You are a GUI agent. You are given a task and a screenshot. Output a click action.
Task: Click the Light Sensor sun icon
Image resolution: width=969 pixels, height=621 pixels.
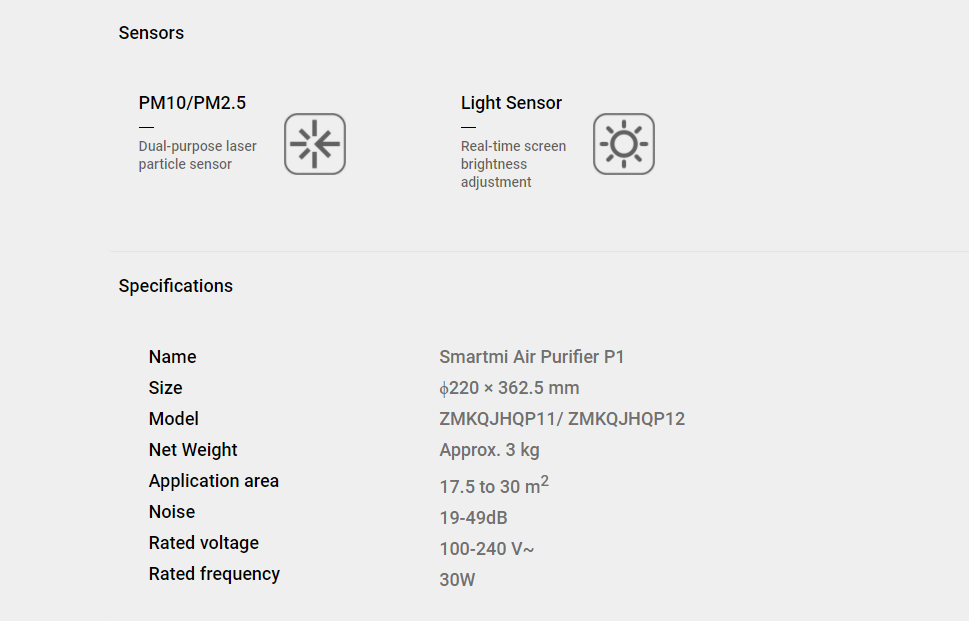pos(624,144)
